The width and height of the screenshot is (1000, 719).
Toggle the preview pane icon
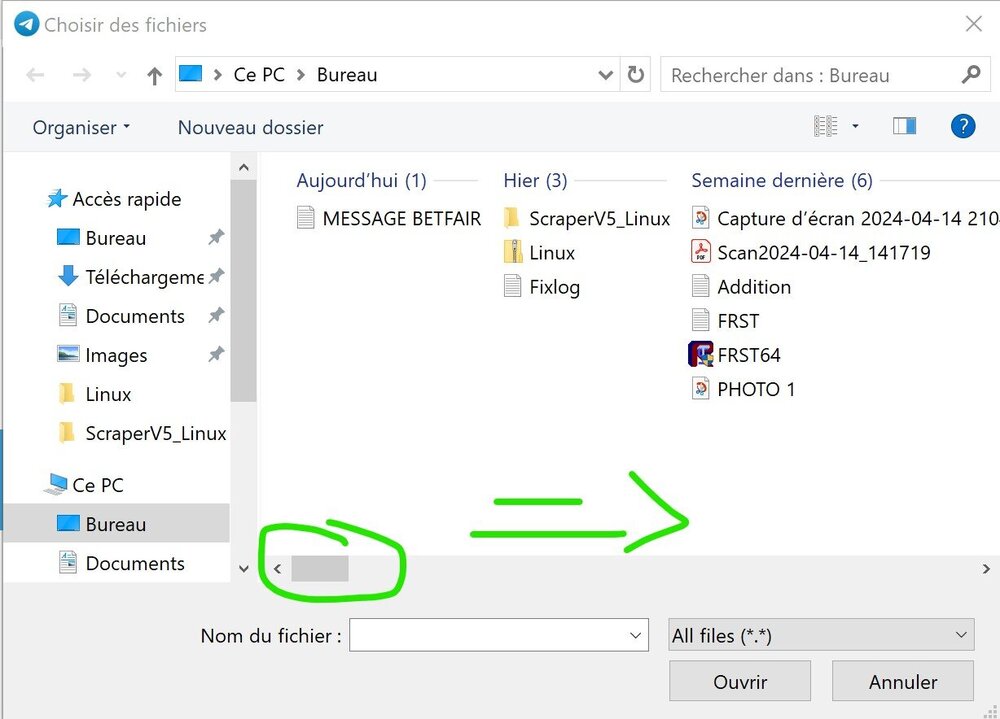tap(904, 126)
